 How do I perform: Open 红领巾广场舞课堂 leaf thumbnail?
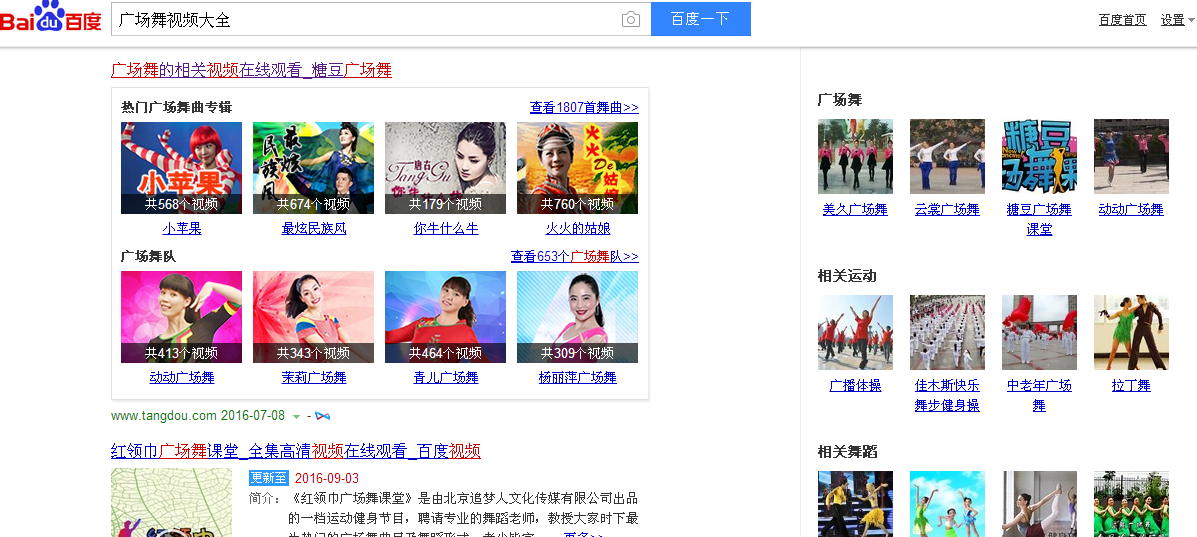pyautogui.click(x=172, y=503)
